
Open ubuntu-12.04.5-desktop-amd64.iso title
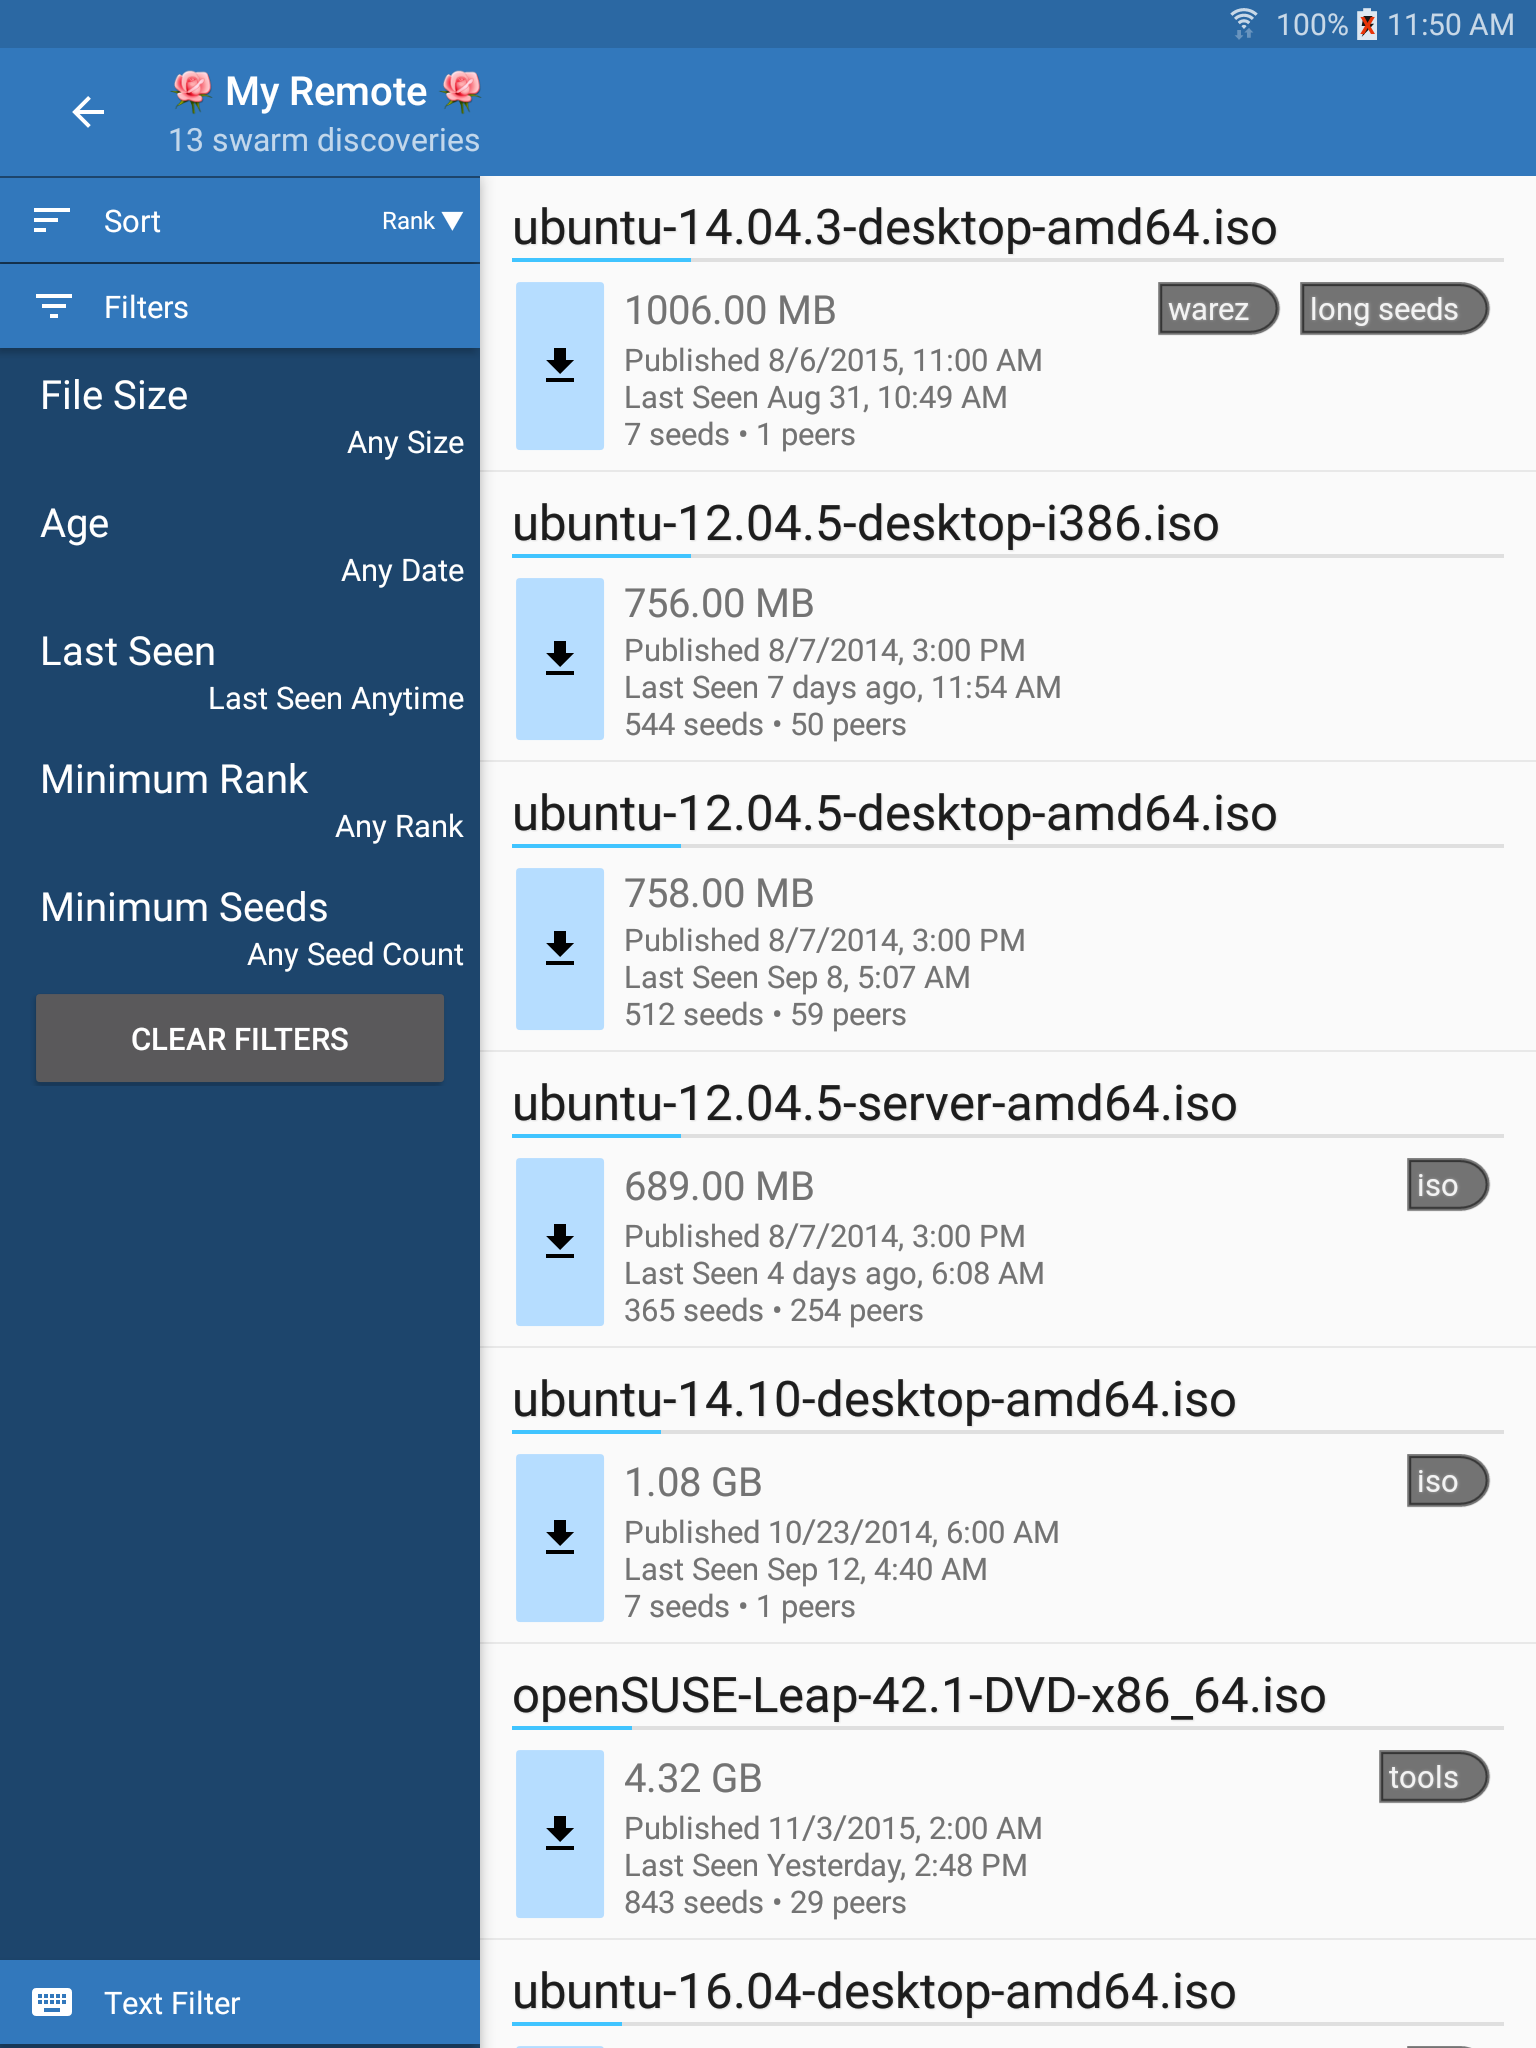point(895,814)
